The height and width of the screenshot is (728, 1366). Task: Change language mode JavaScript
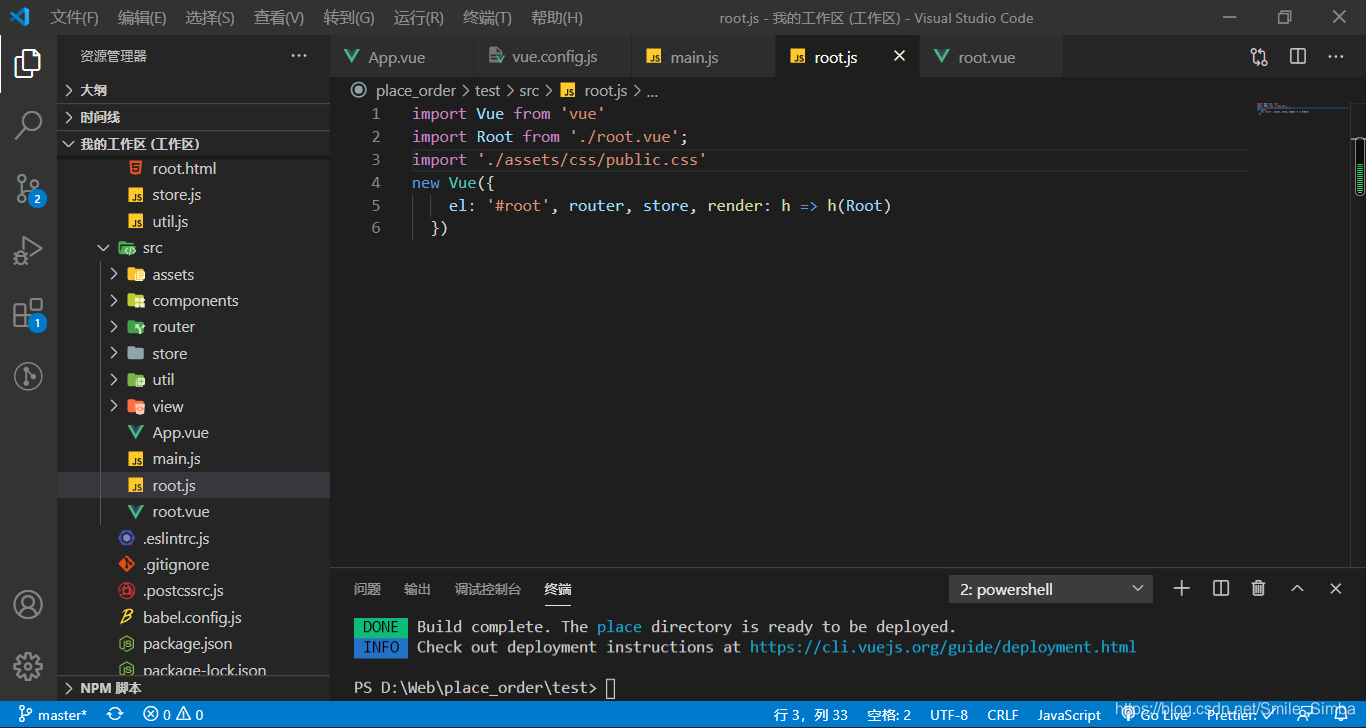point(1069,715)
